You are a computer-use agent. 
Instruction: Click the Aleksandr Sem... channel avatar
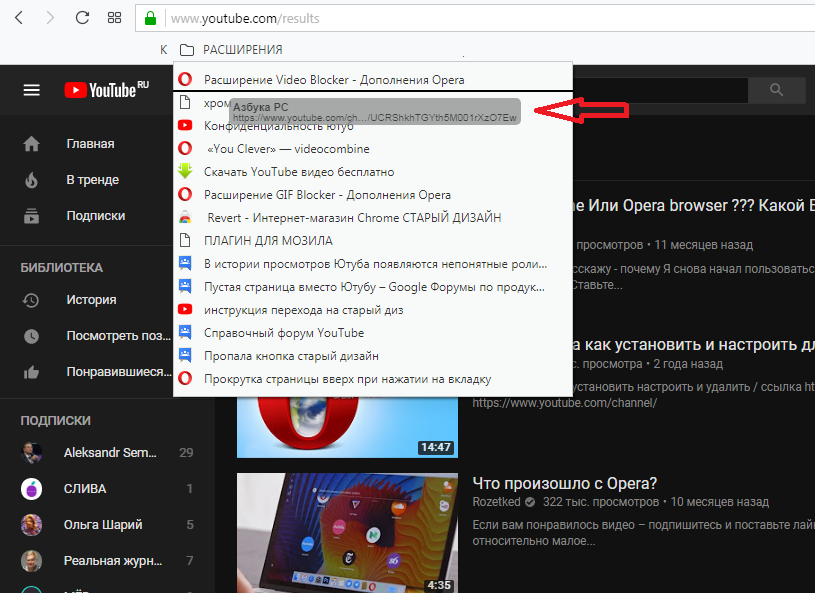pos(31,453)
